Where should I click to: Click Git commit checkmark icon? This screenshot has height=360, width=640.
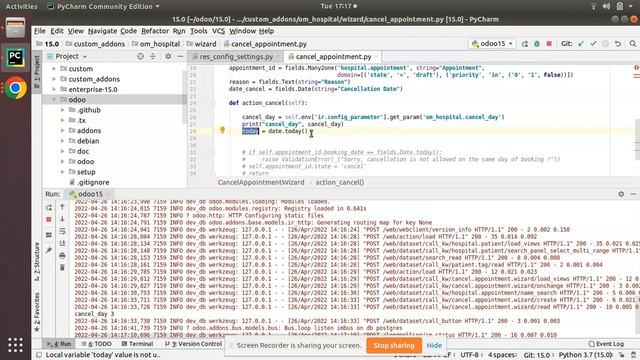593,44
